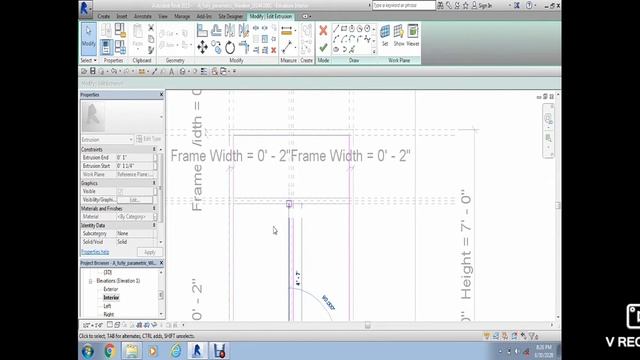Select the Modify arrow tool
The height and width of the screenshot is (360, 640).
[89, 39]
